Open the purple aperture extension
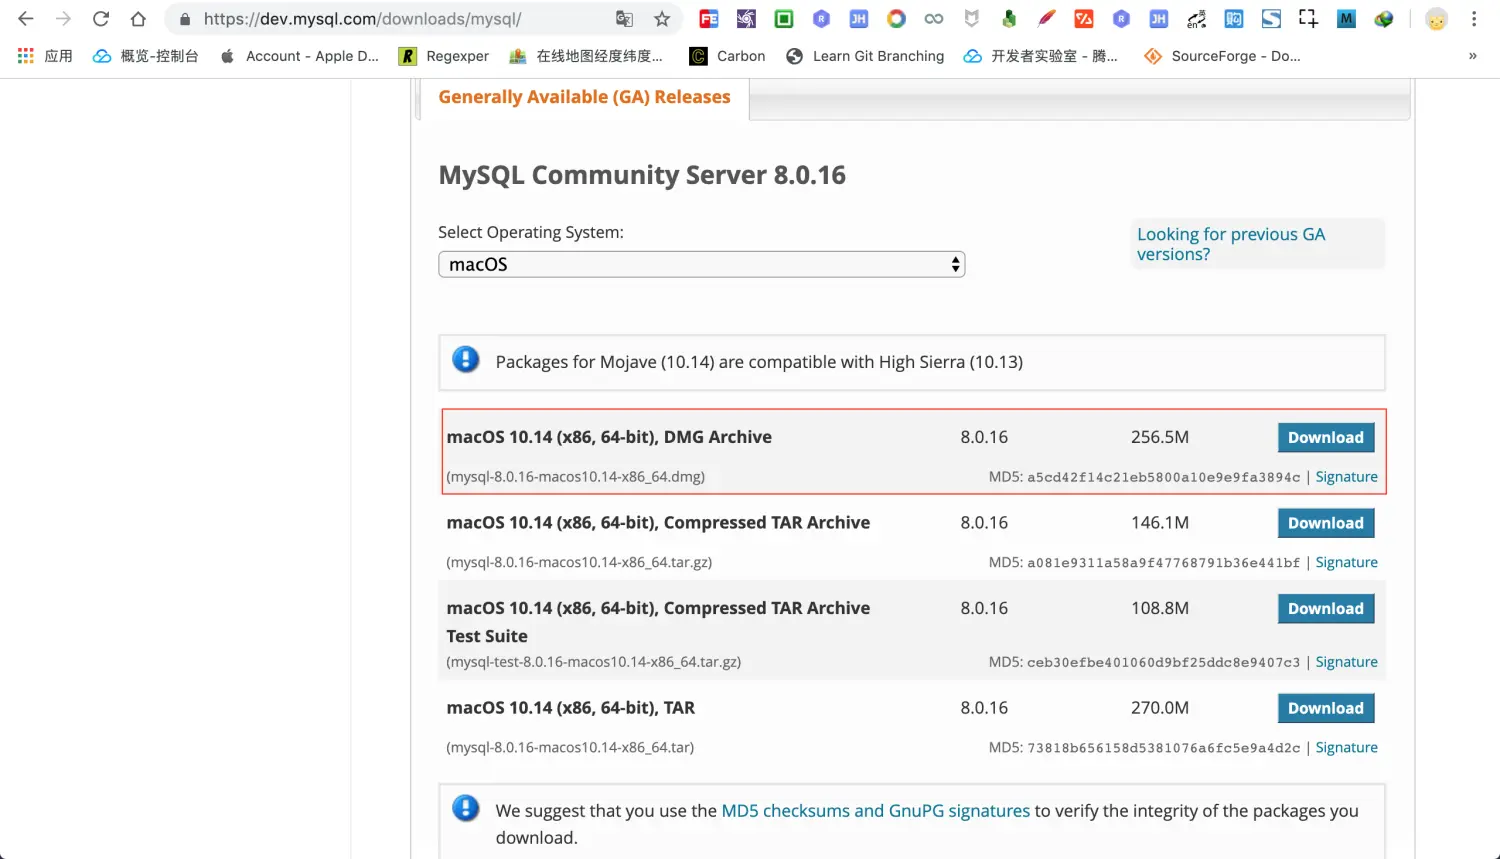The image size is (1500, 859). (x=746, y=19)
